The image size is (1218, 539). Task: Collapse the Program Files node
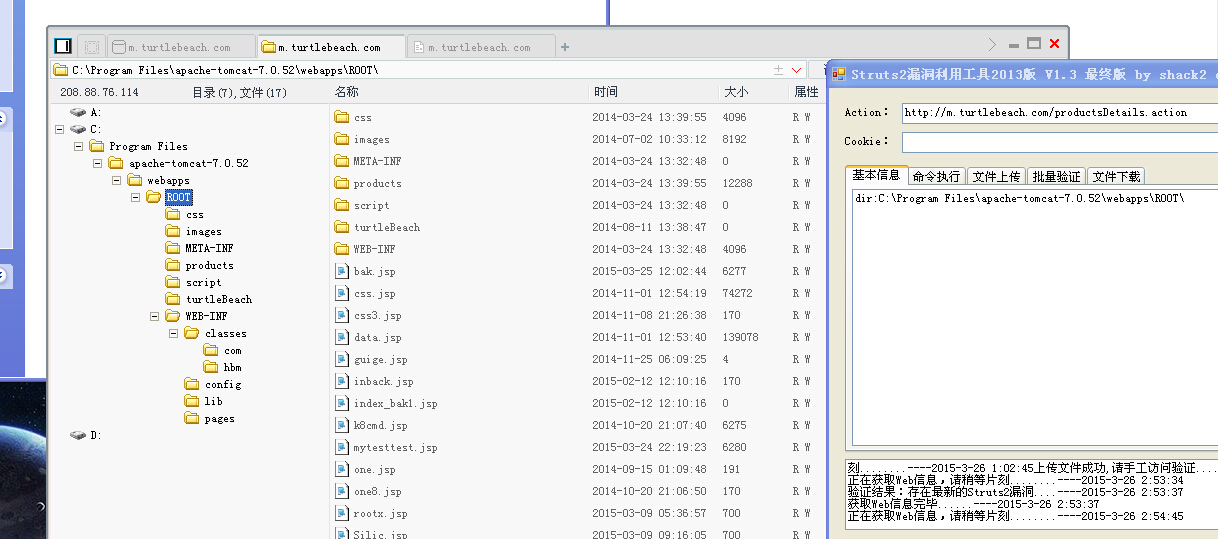coord(79,146)
